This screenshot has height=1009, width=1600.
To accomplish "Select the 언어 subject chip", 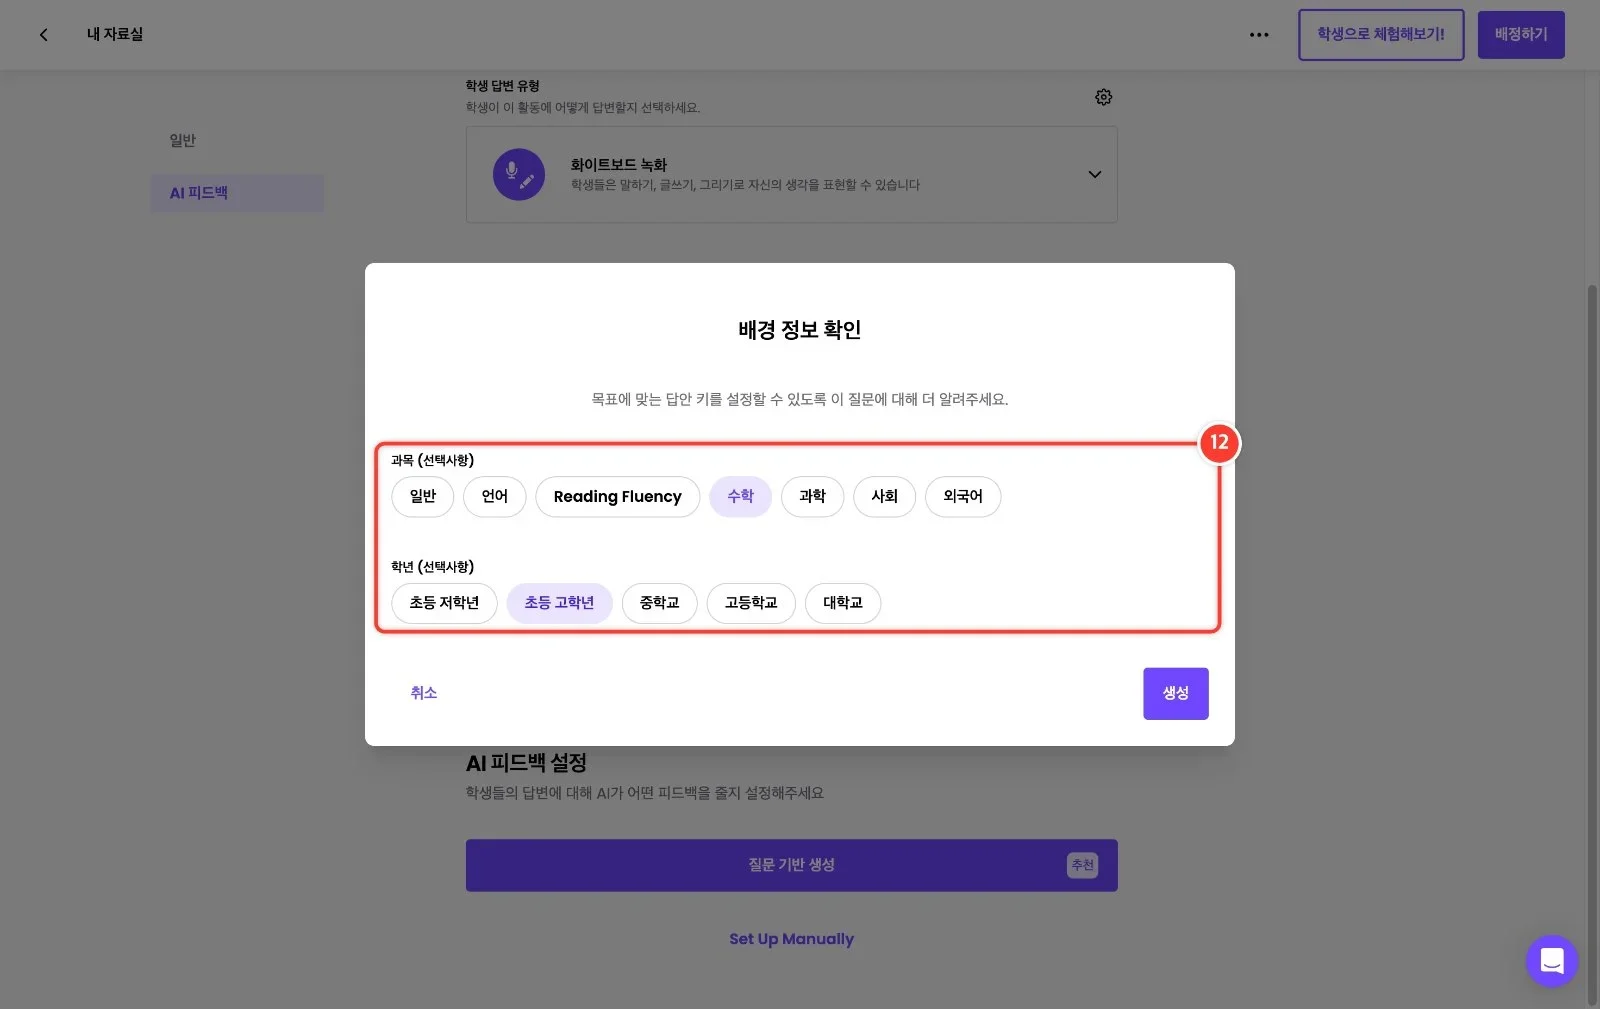I will point(495,496).
